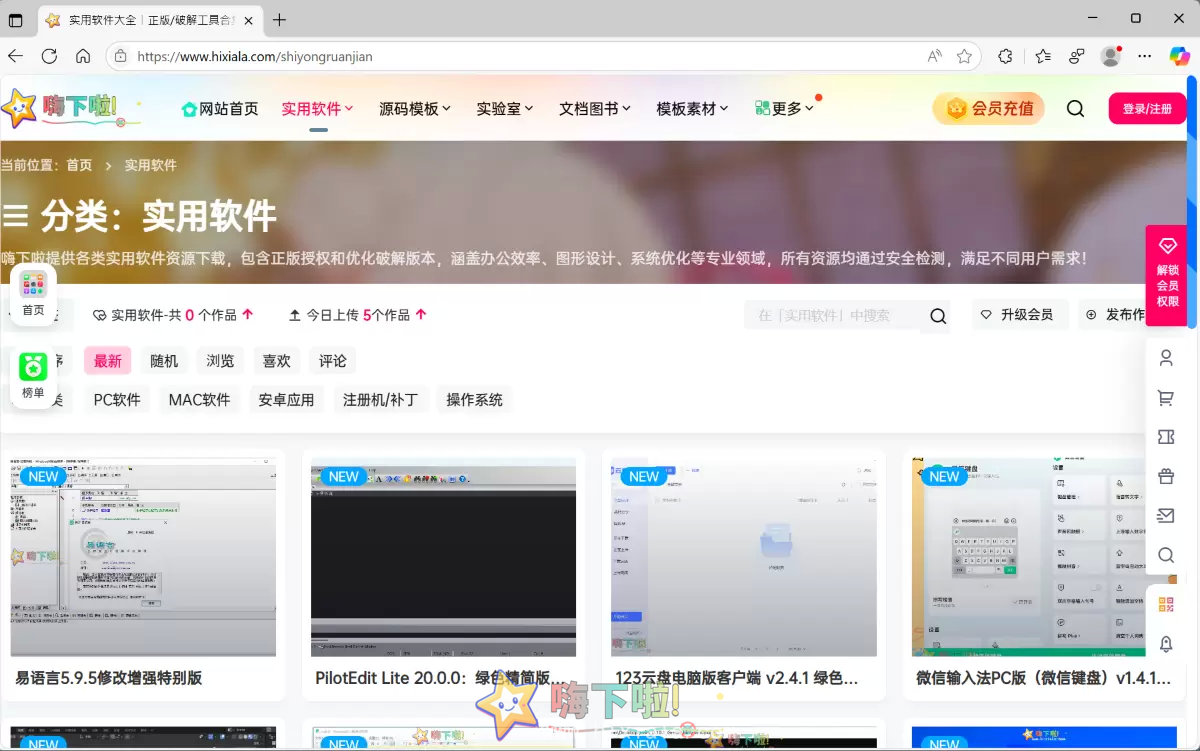This screenshot has width=1200, height=751.
Task: Open the shopping cart icon on right sidebar
Action: pos(1166,397)
